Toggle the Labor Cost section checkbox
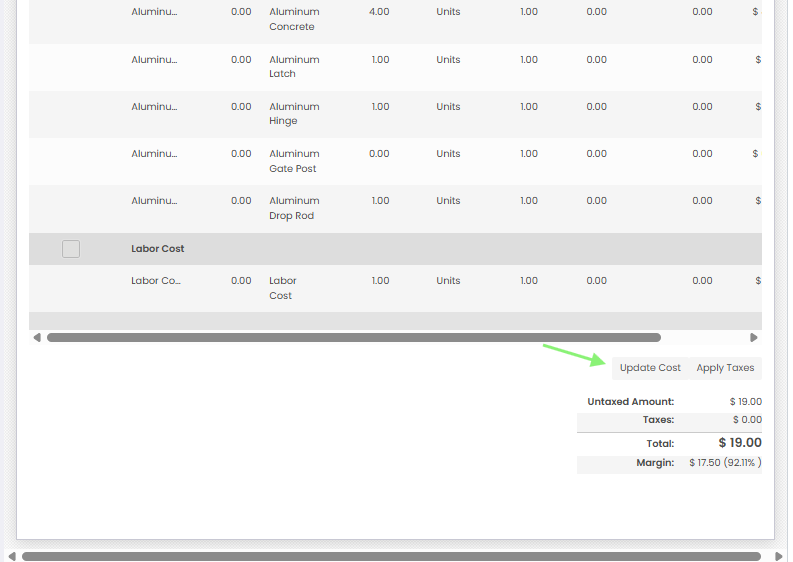793x562 pixels. pyautogui.click(x=71, y=249)
